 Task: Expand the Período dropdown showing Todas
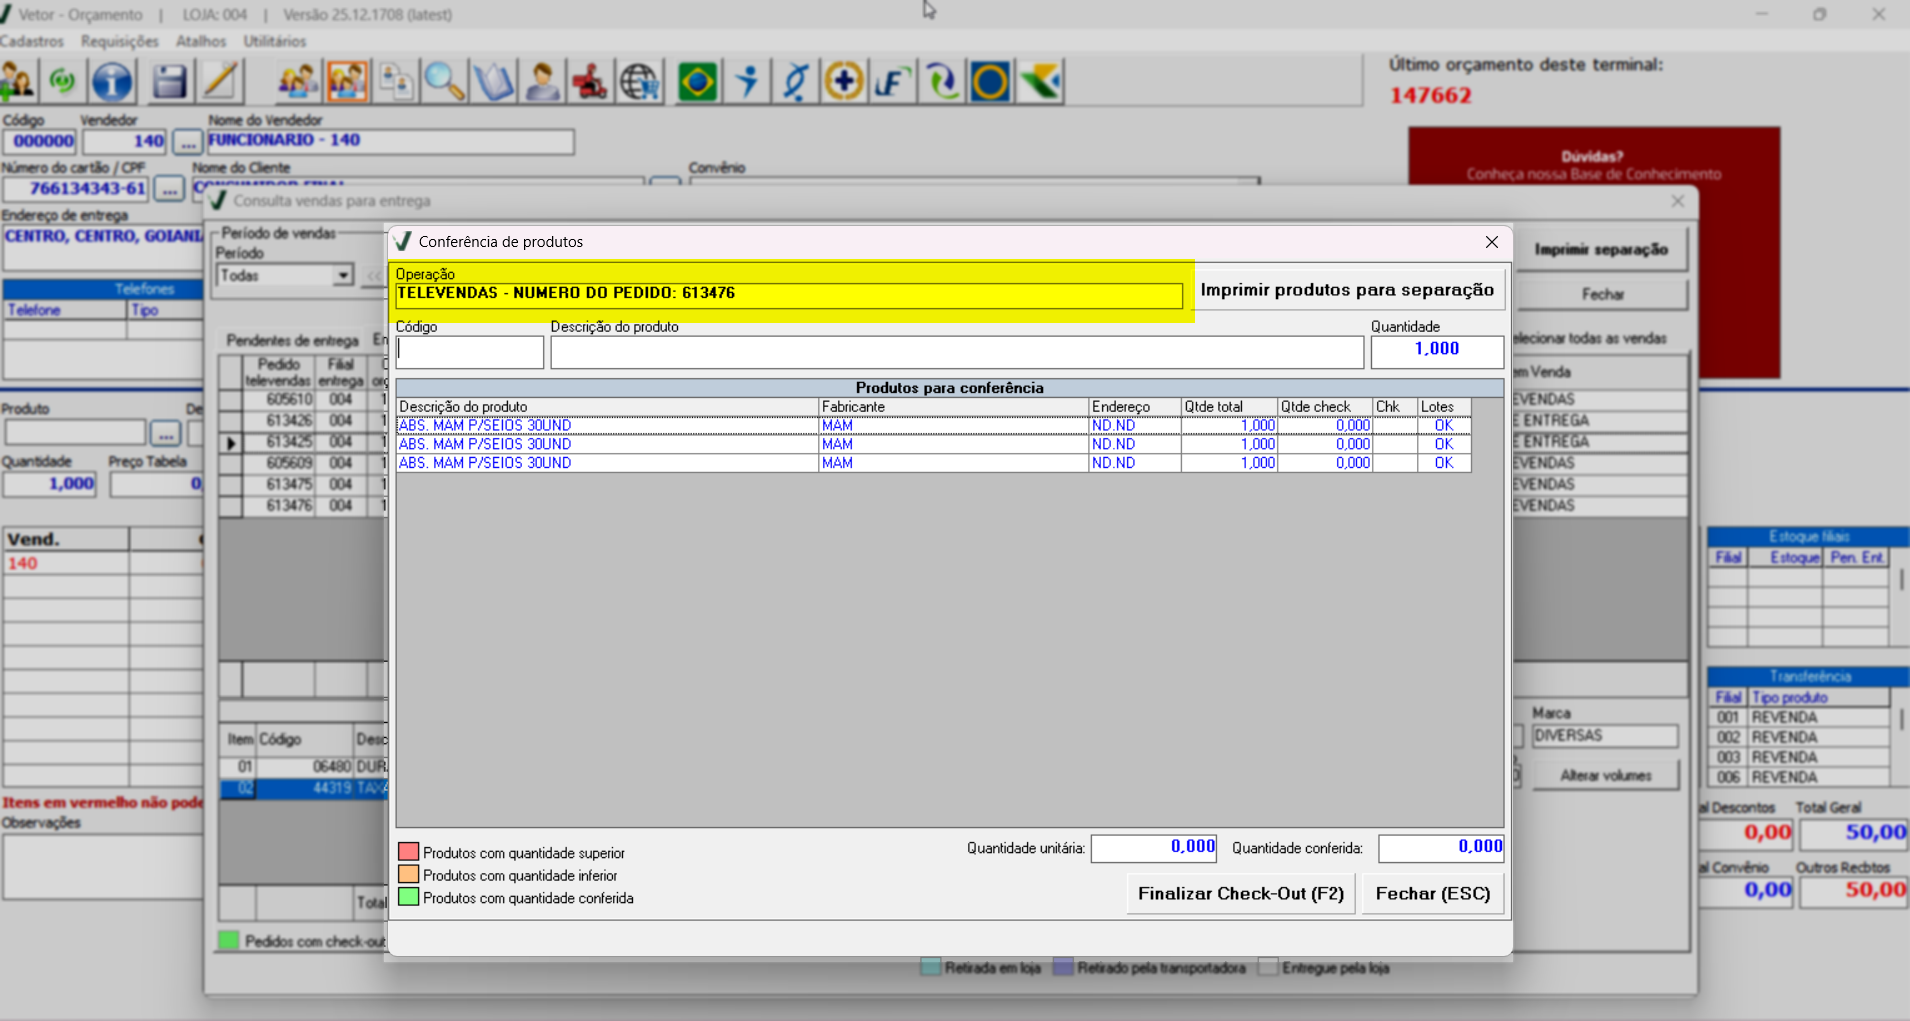click(343, 276)
